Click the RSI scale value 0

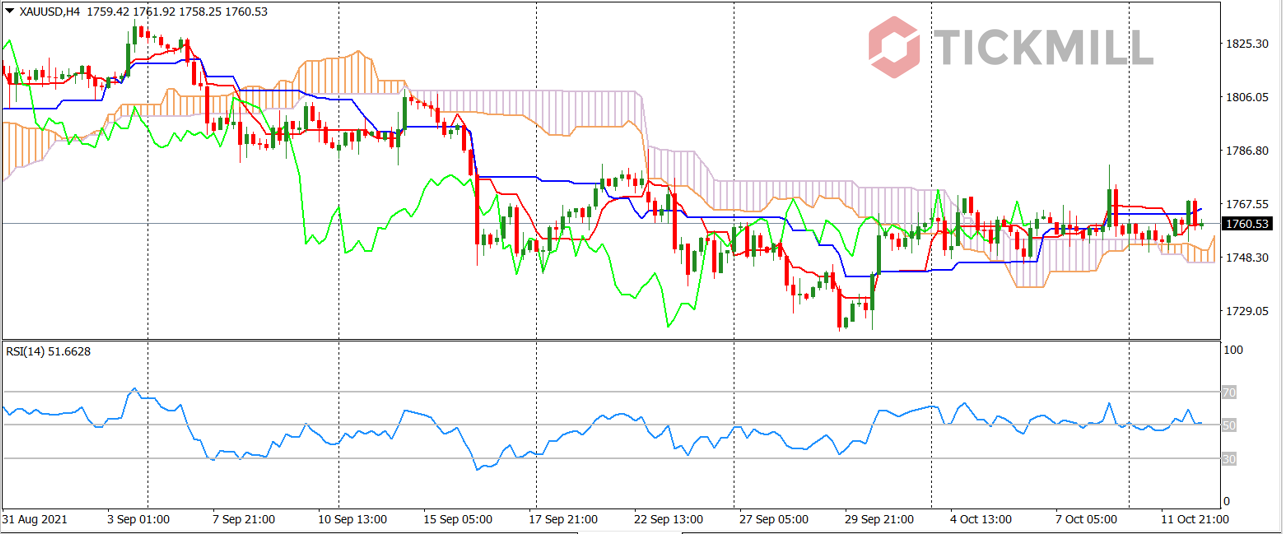pos(1229,501)
